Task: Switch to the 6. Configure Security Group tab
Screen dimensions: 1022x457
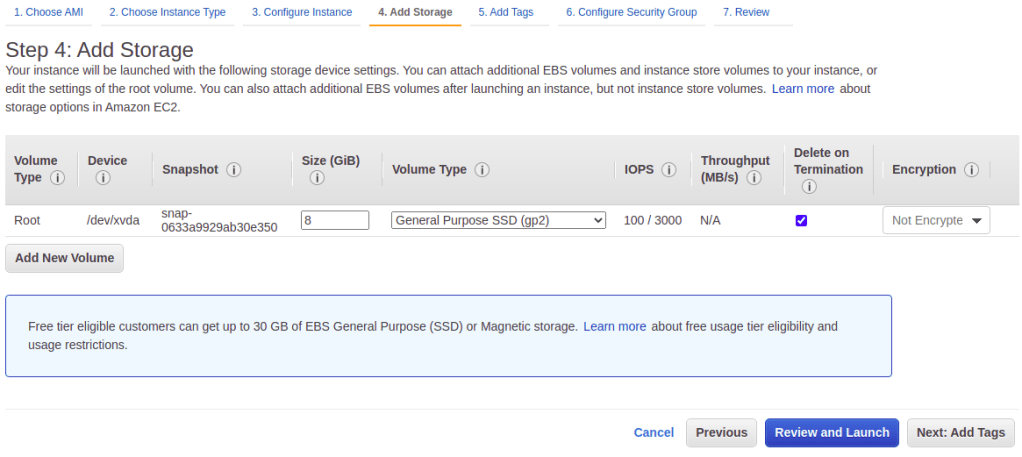Action: [x=631, y=12]
